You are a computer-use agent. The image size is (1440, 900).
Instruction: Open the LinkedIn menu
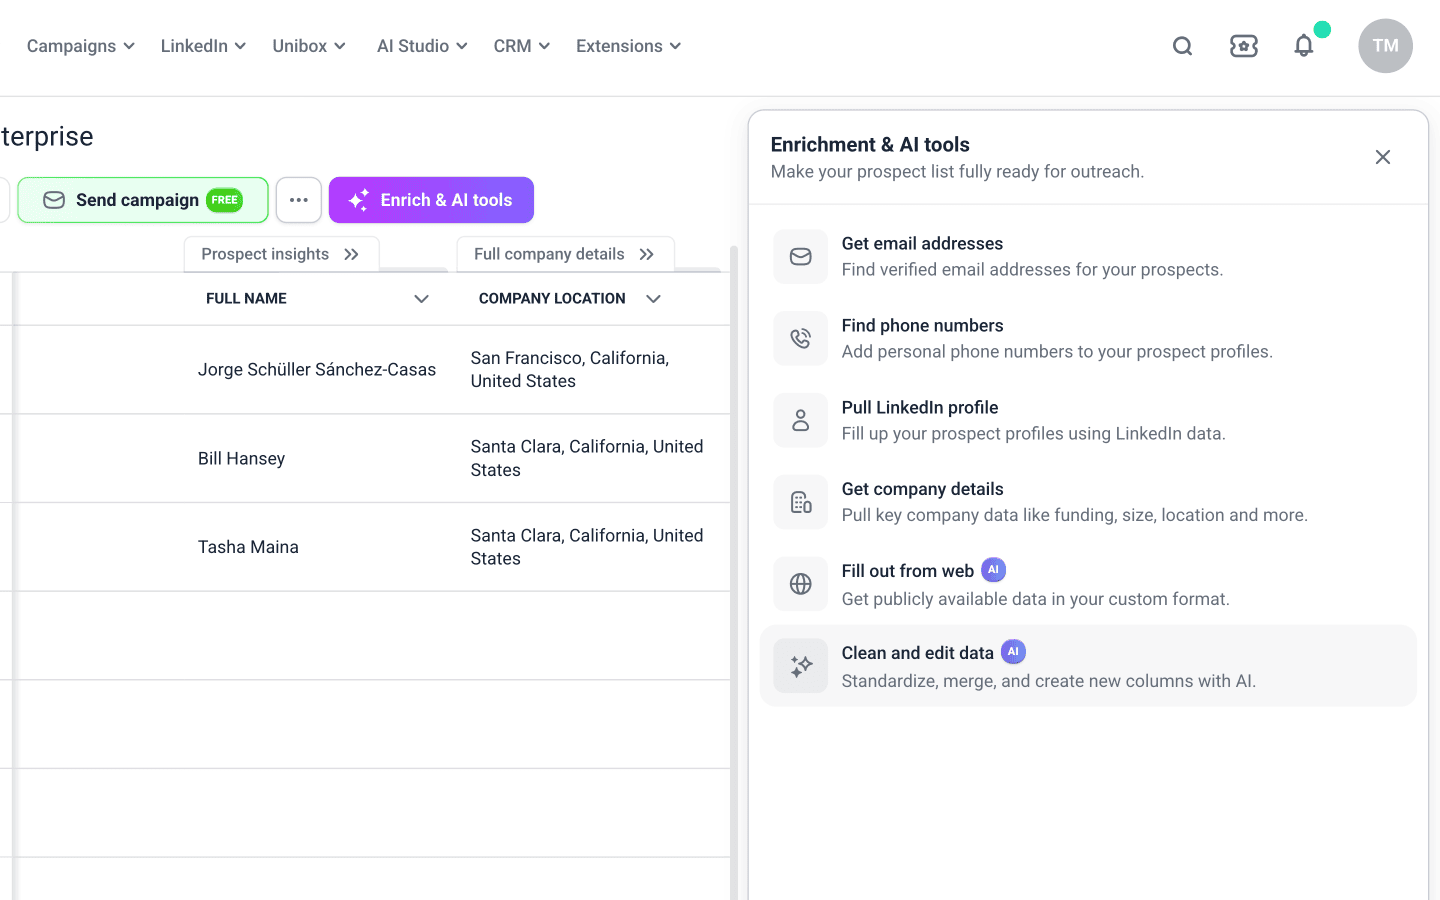(203, 46)
